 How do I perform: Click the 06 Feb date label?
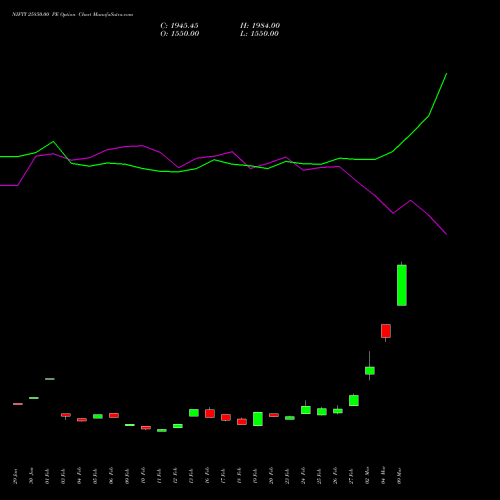click(111, 476)
